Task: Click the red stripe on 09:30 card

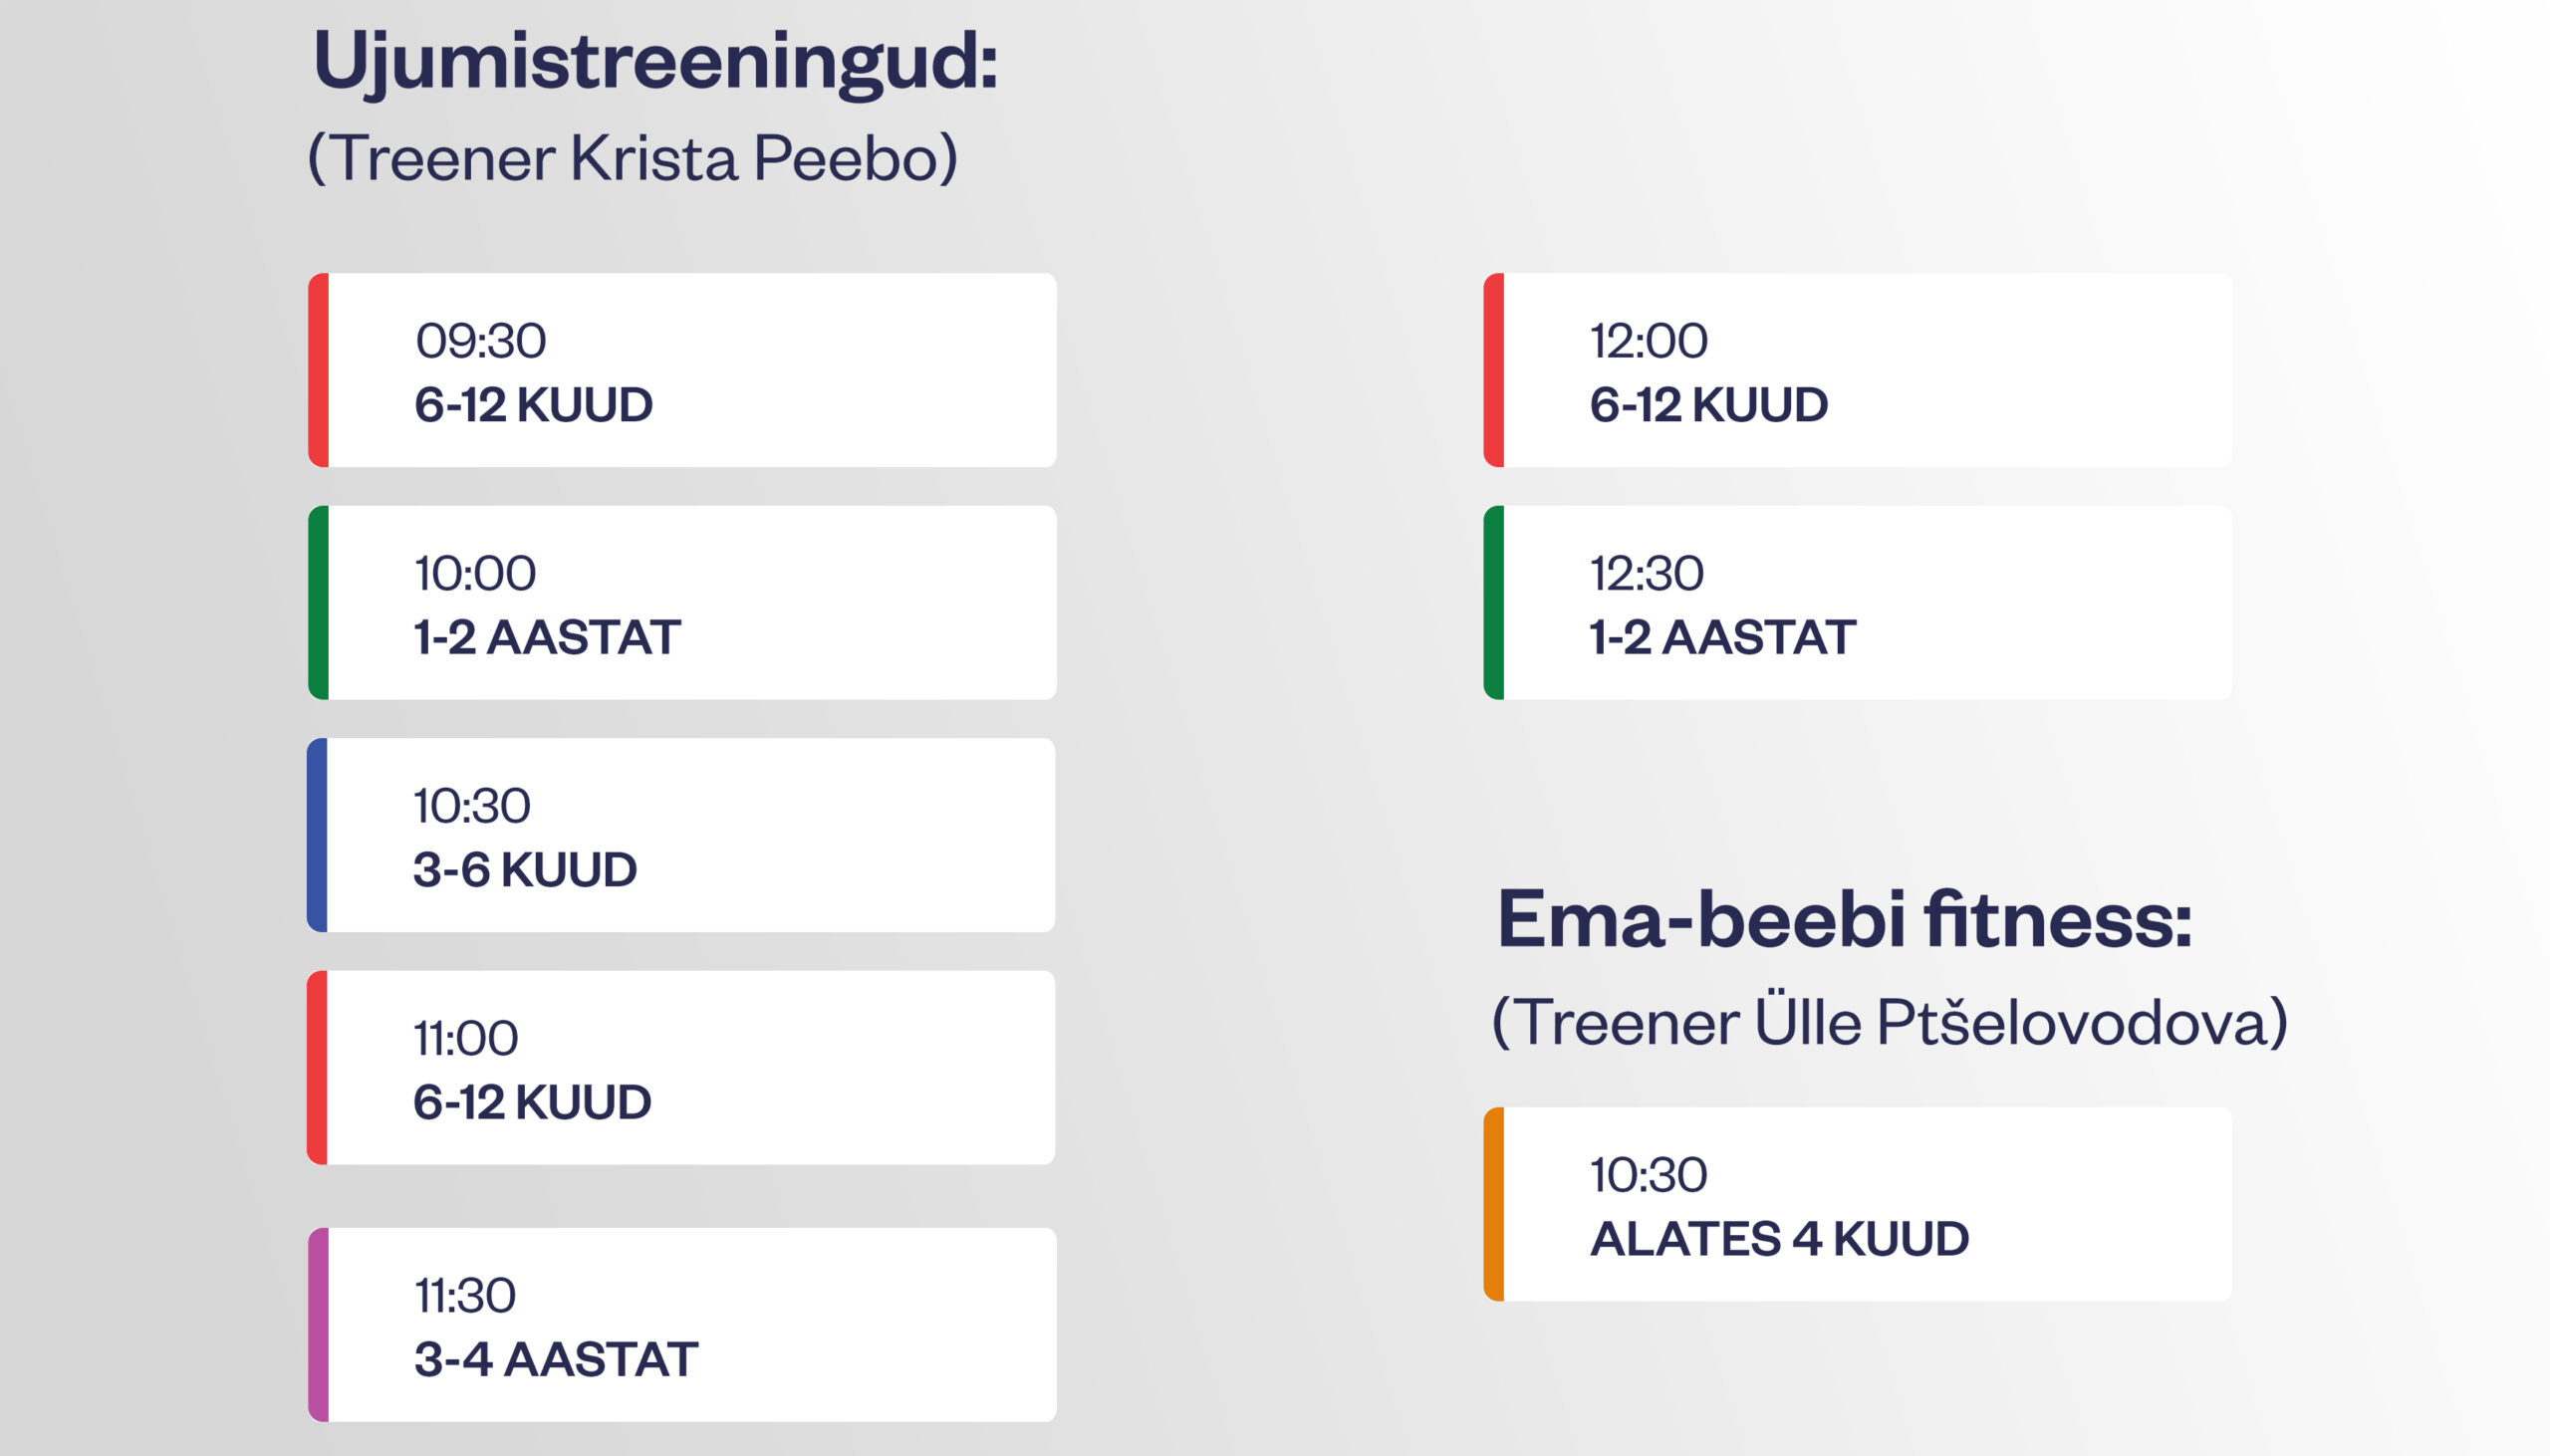Action: tap(318, 370)
